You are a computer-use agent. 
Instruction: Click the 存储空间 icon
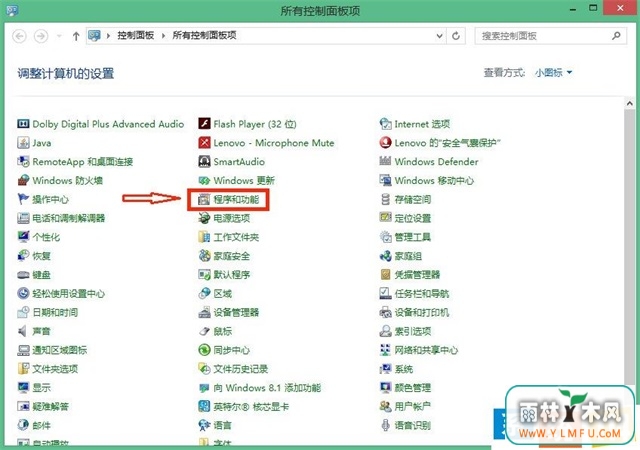pos(385,199)
